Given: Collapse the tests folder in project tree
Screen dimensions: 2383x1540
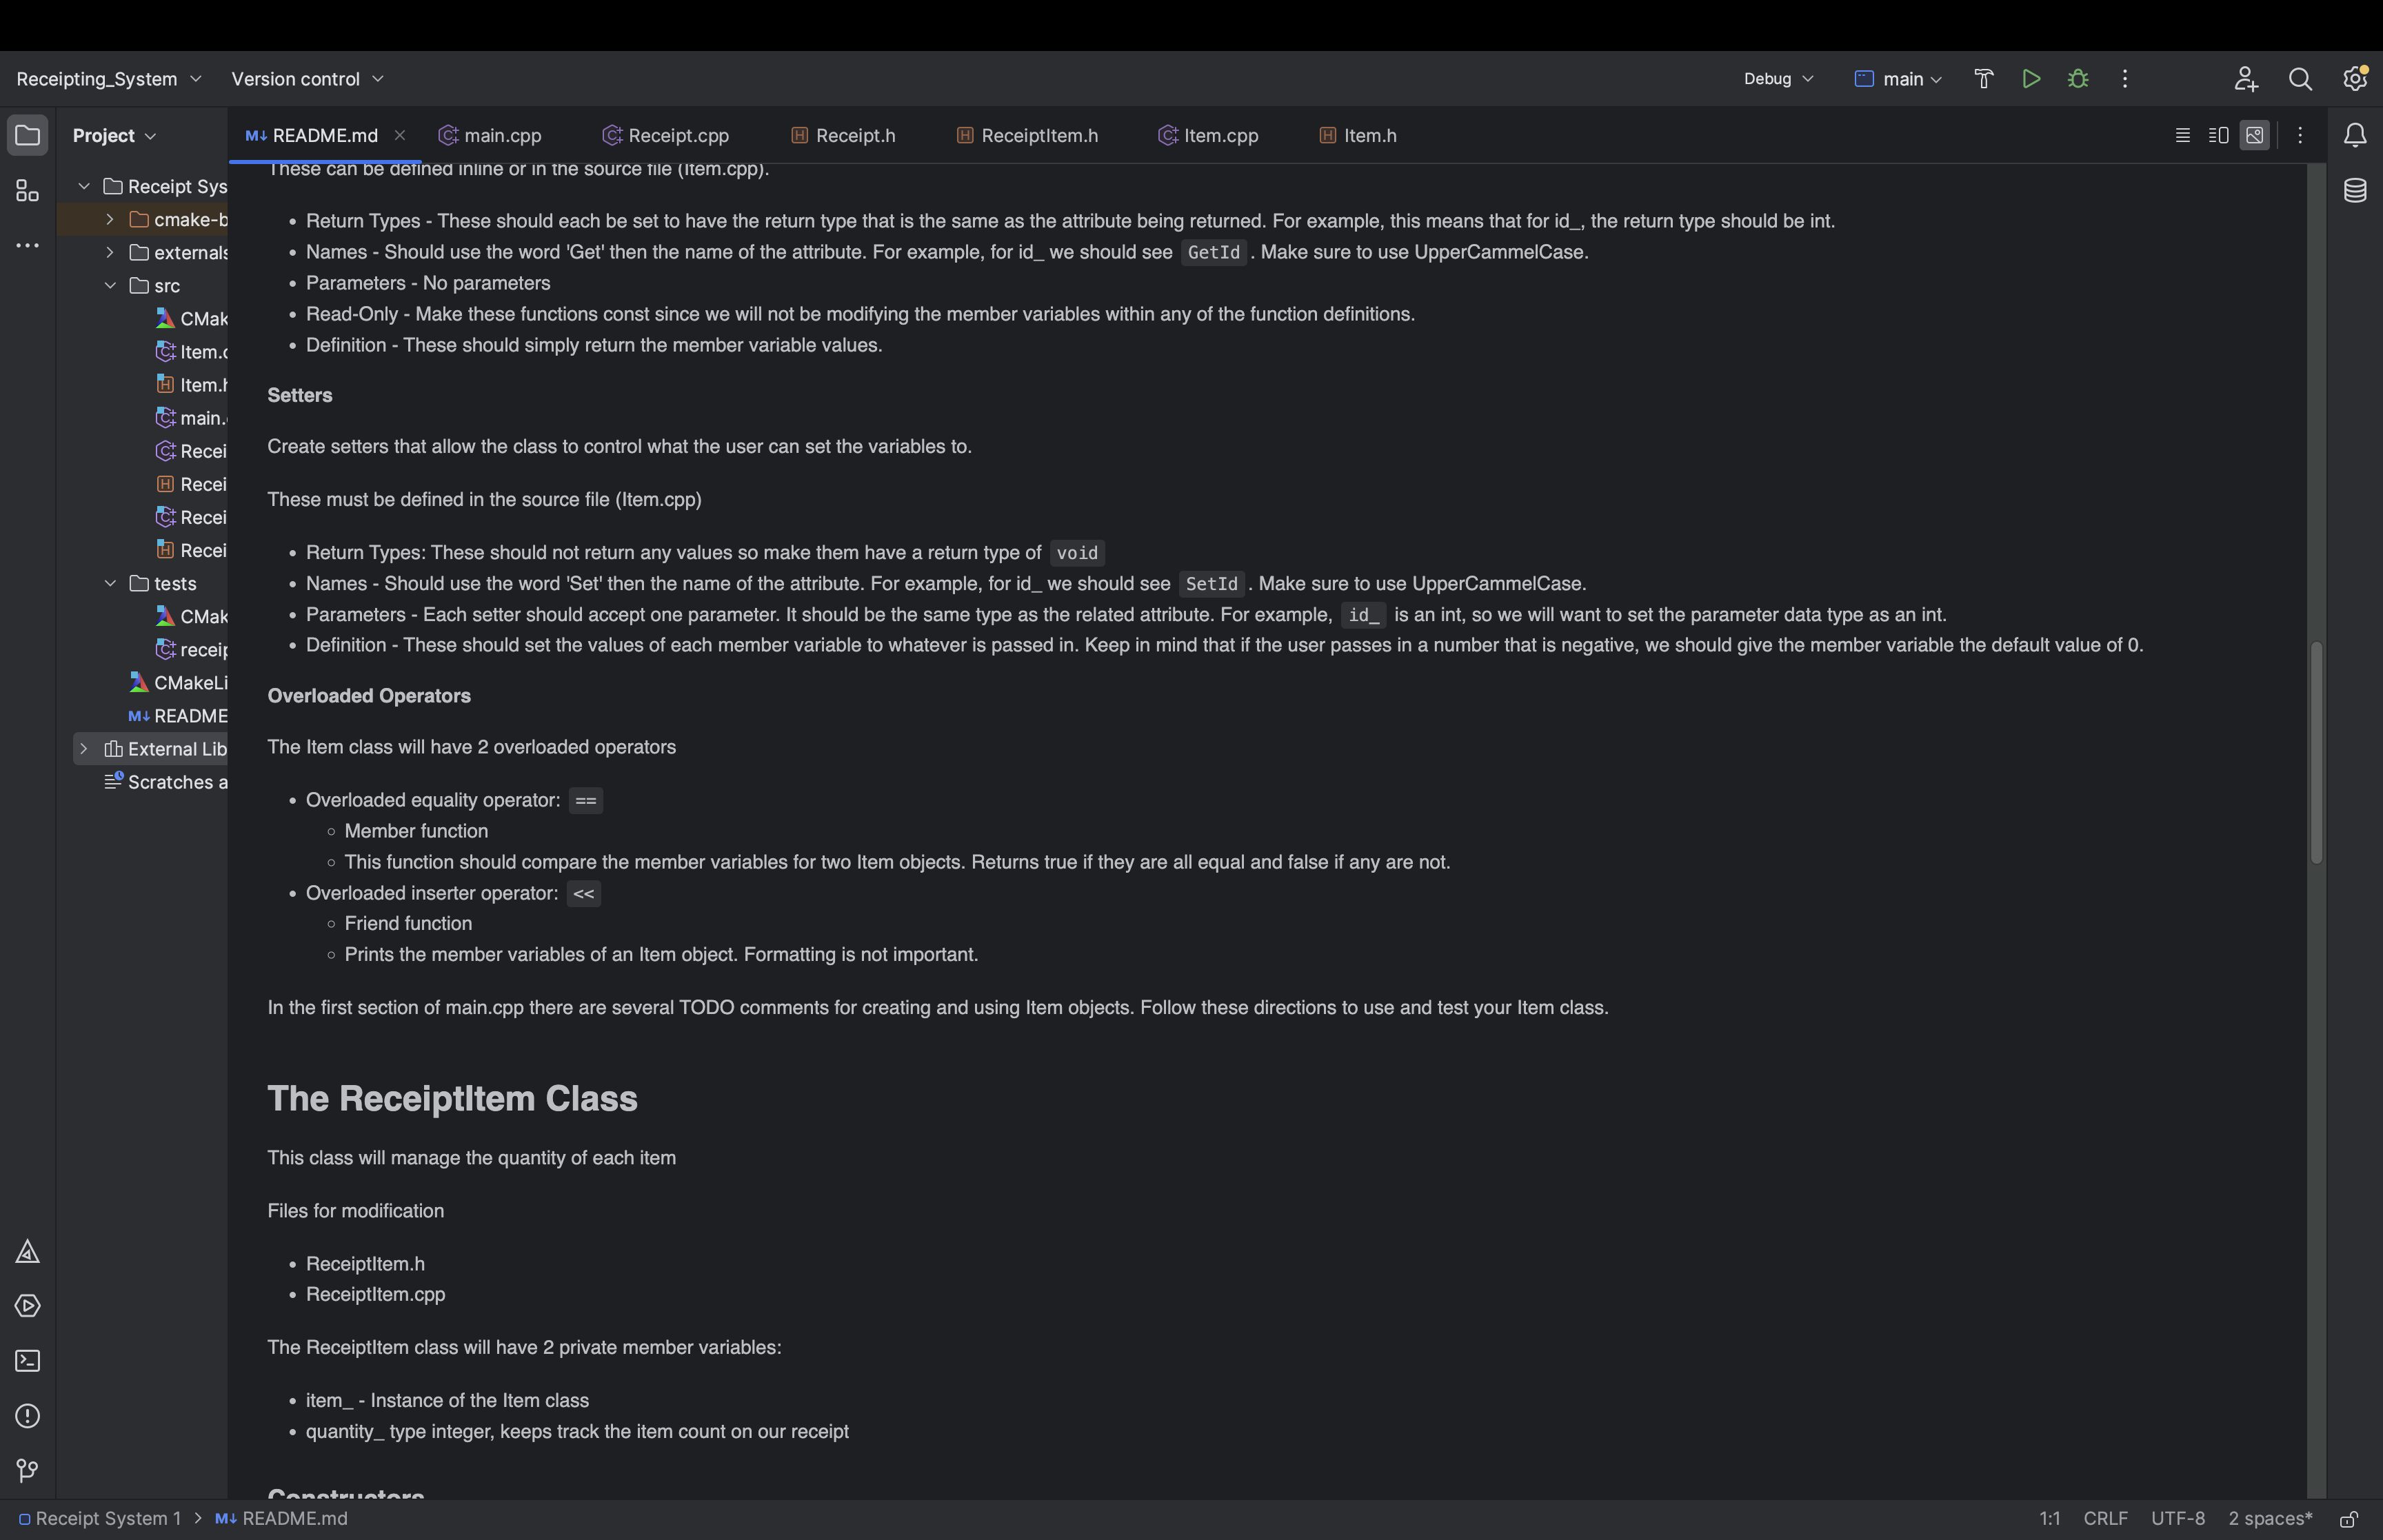Looking at the screenshot, I should [110, 583].
